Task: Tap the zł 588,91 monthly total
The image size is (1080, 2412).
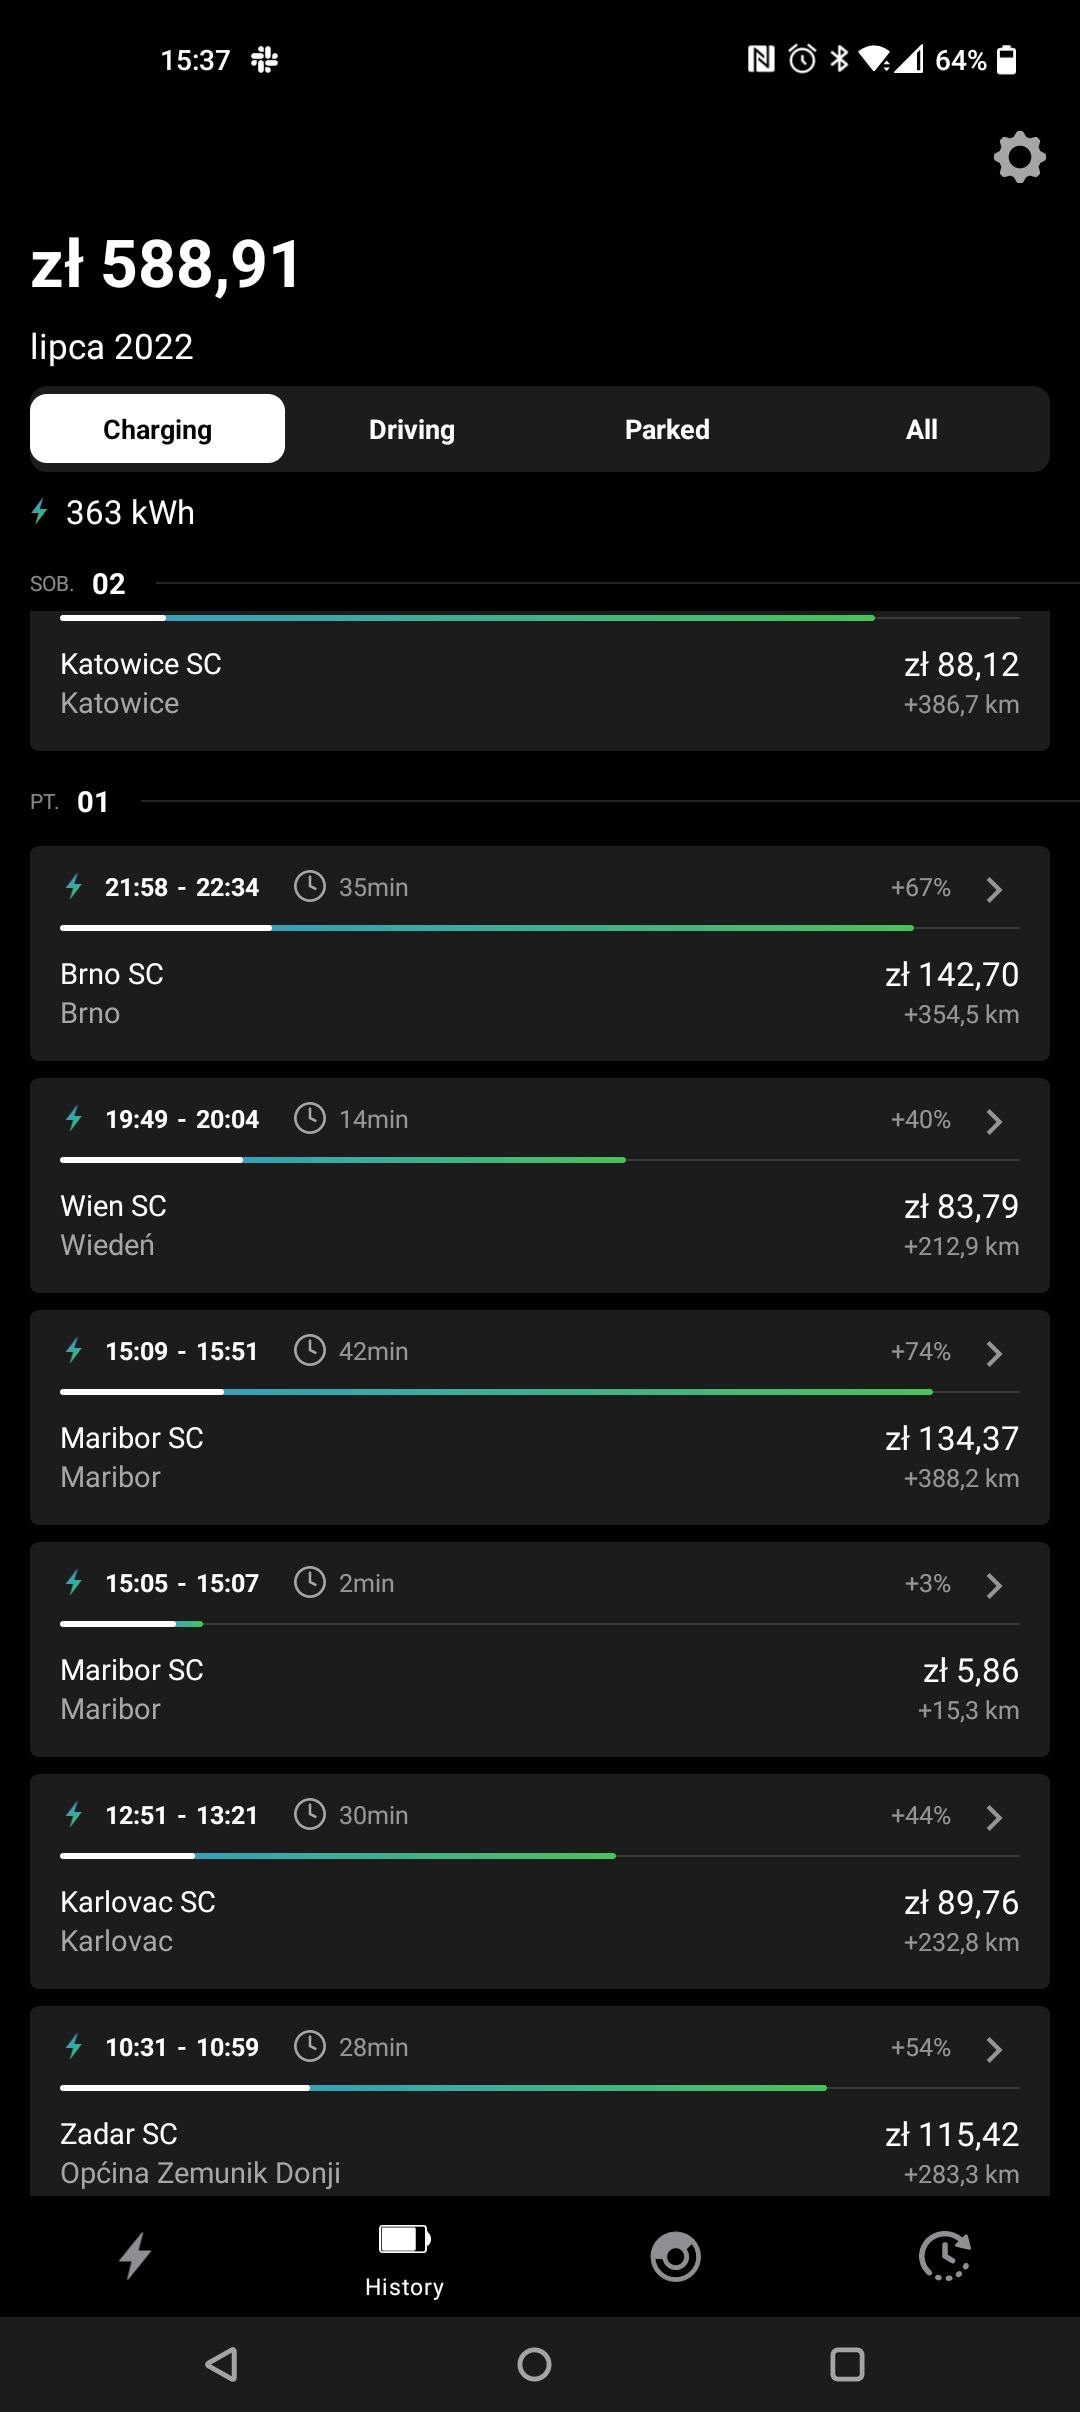Action: point(166,265)
